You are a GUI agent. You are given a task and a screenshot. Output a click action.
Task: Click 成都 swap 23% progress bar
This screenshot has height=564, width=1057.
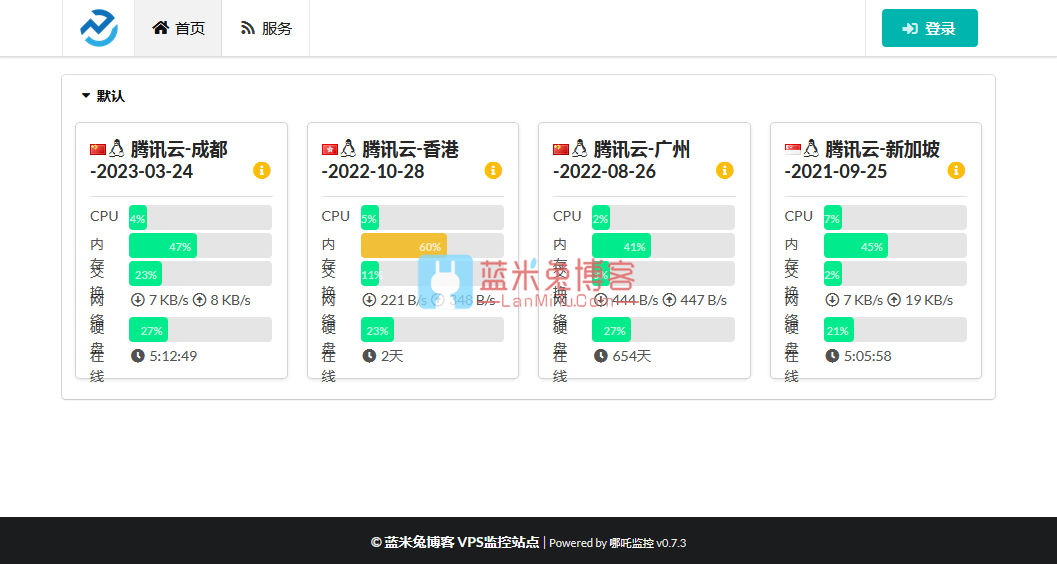tap(200, 274)
